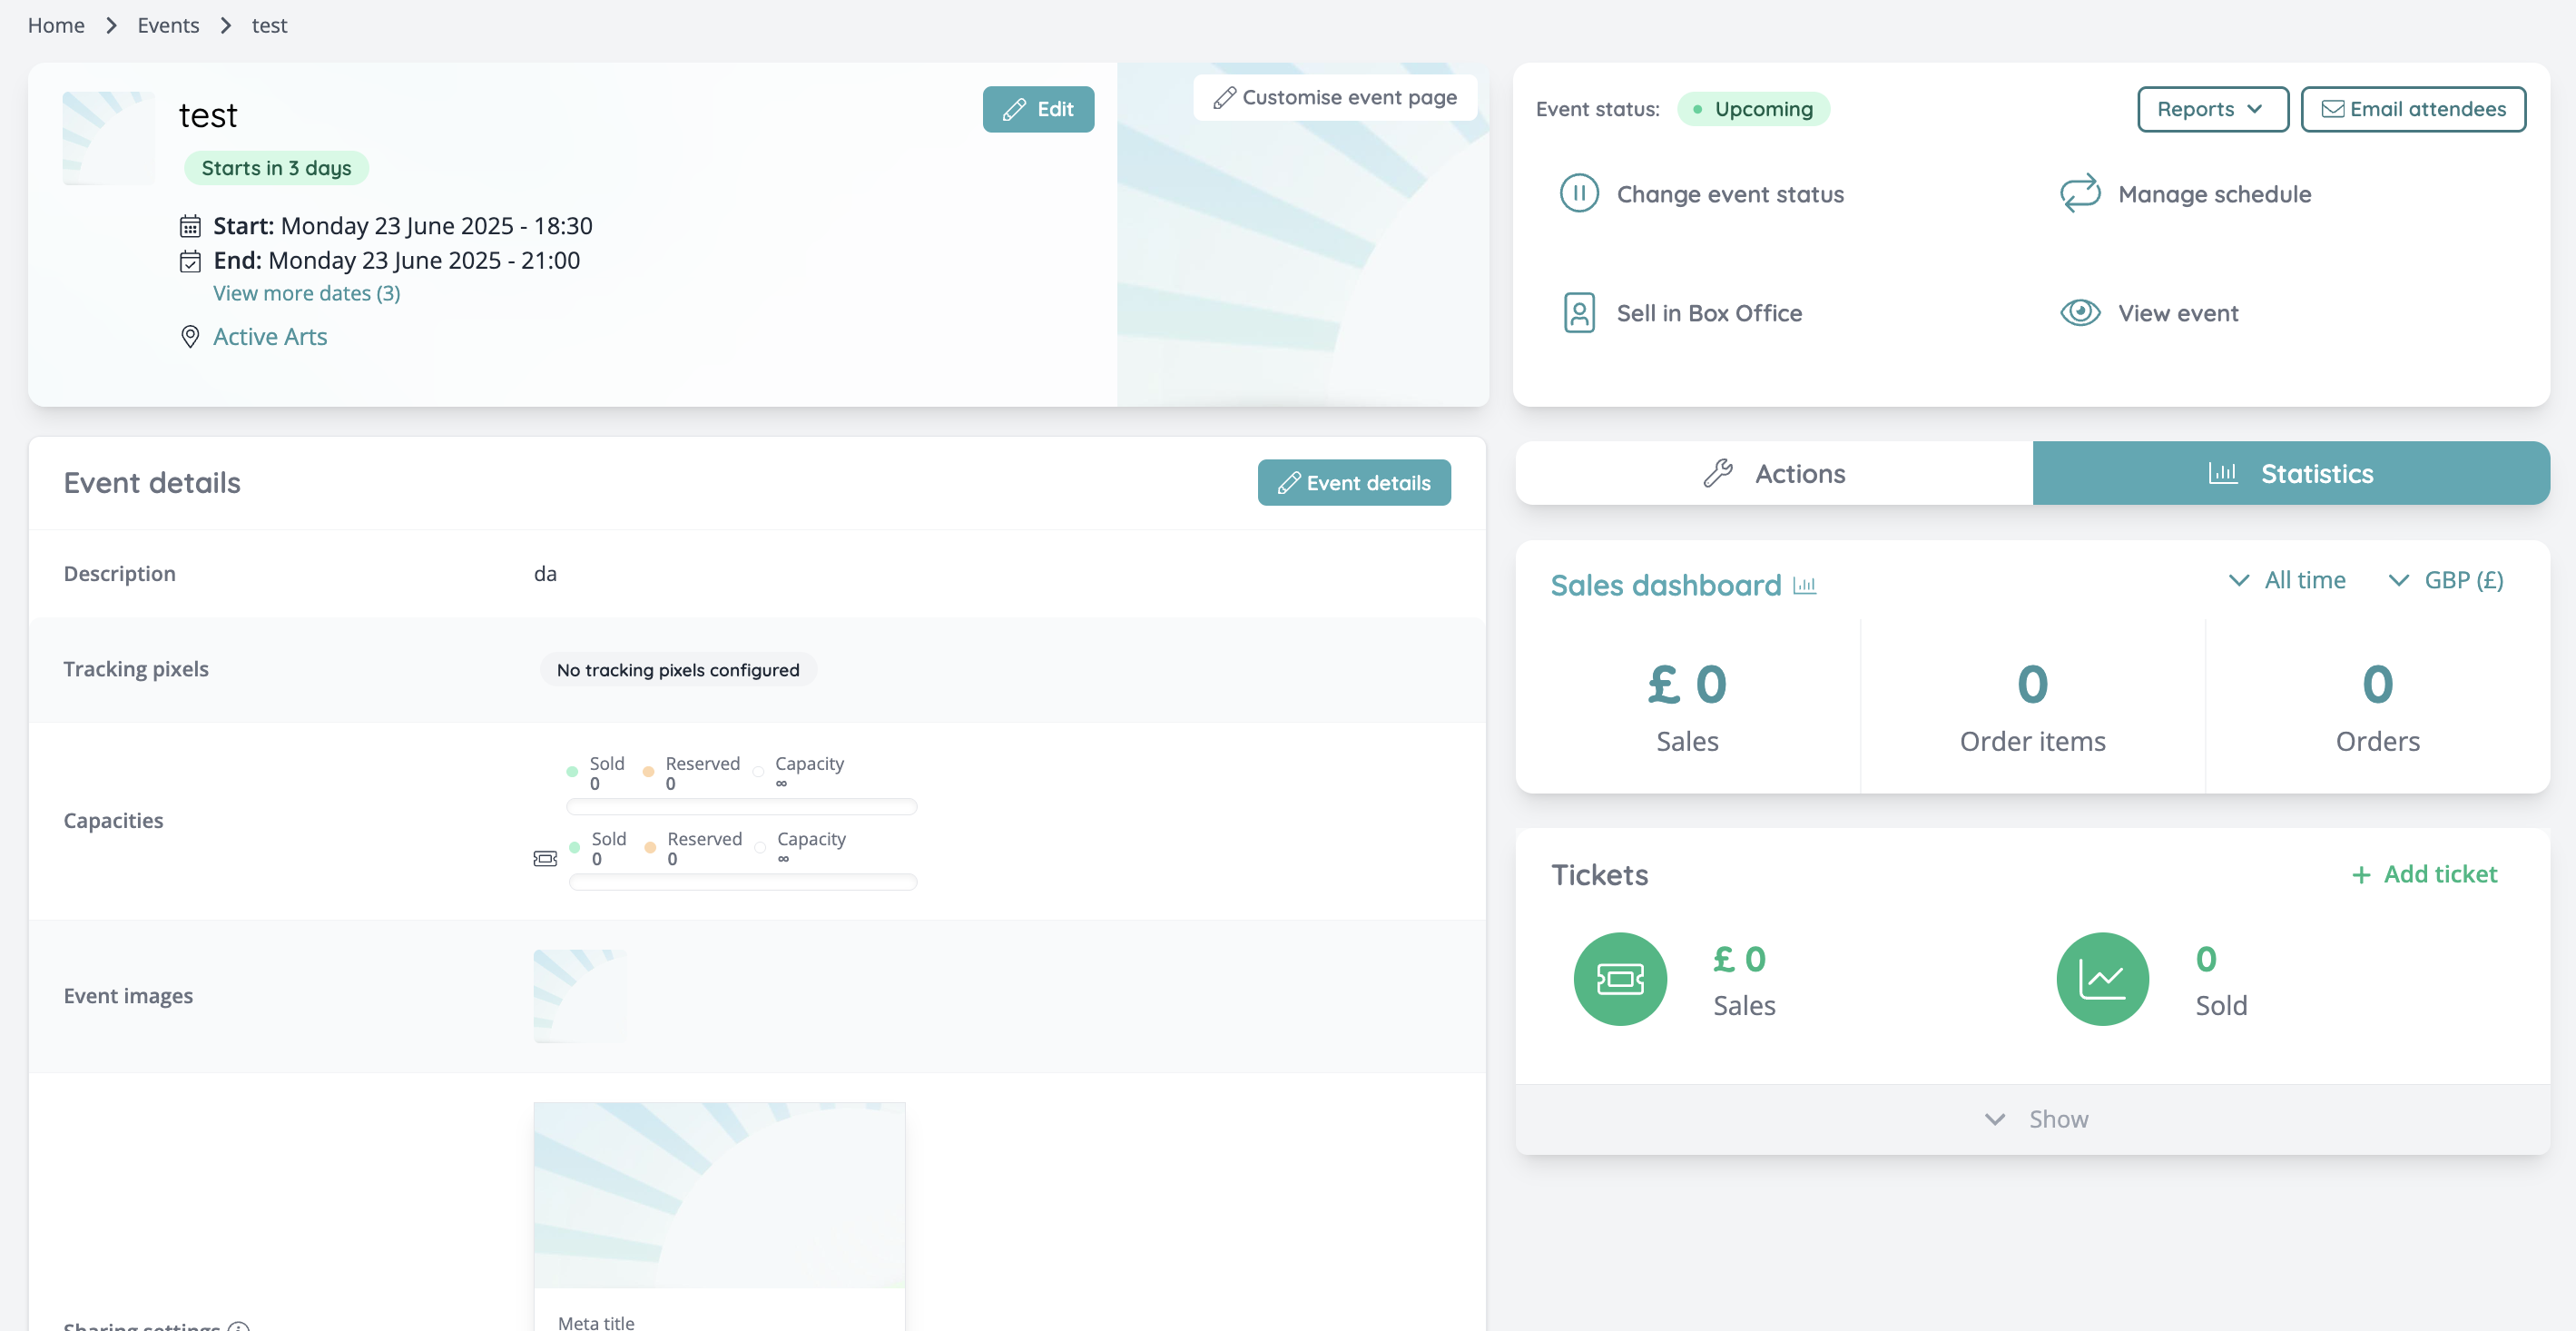Switch to the Statistics tab

point(2290,473)
